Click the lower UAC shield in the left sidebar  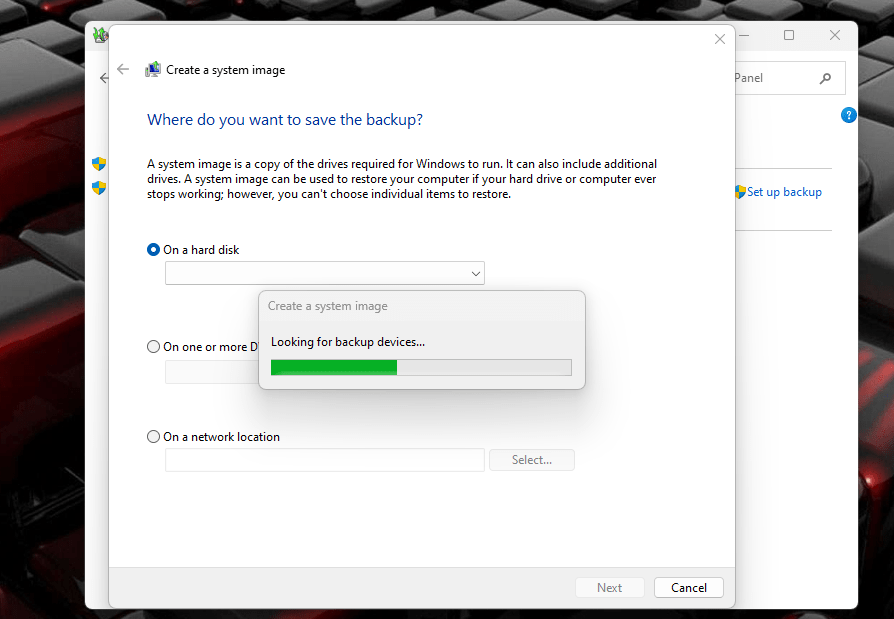(98, 187)
